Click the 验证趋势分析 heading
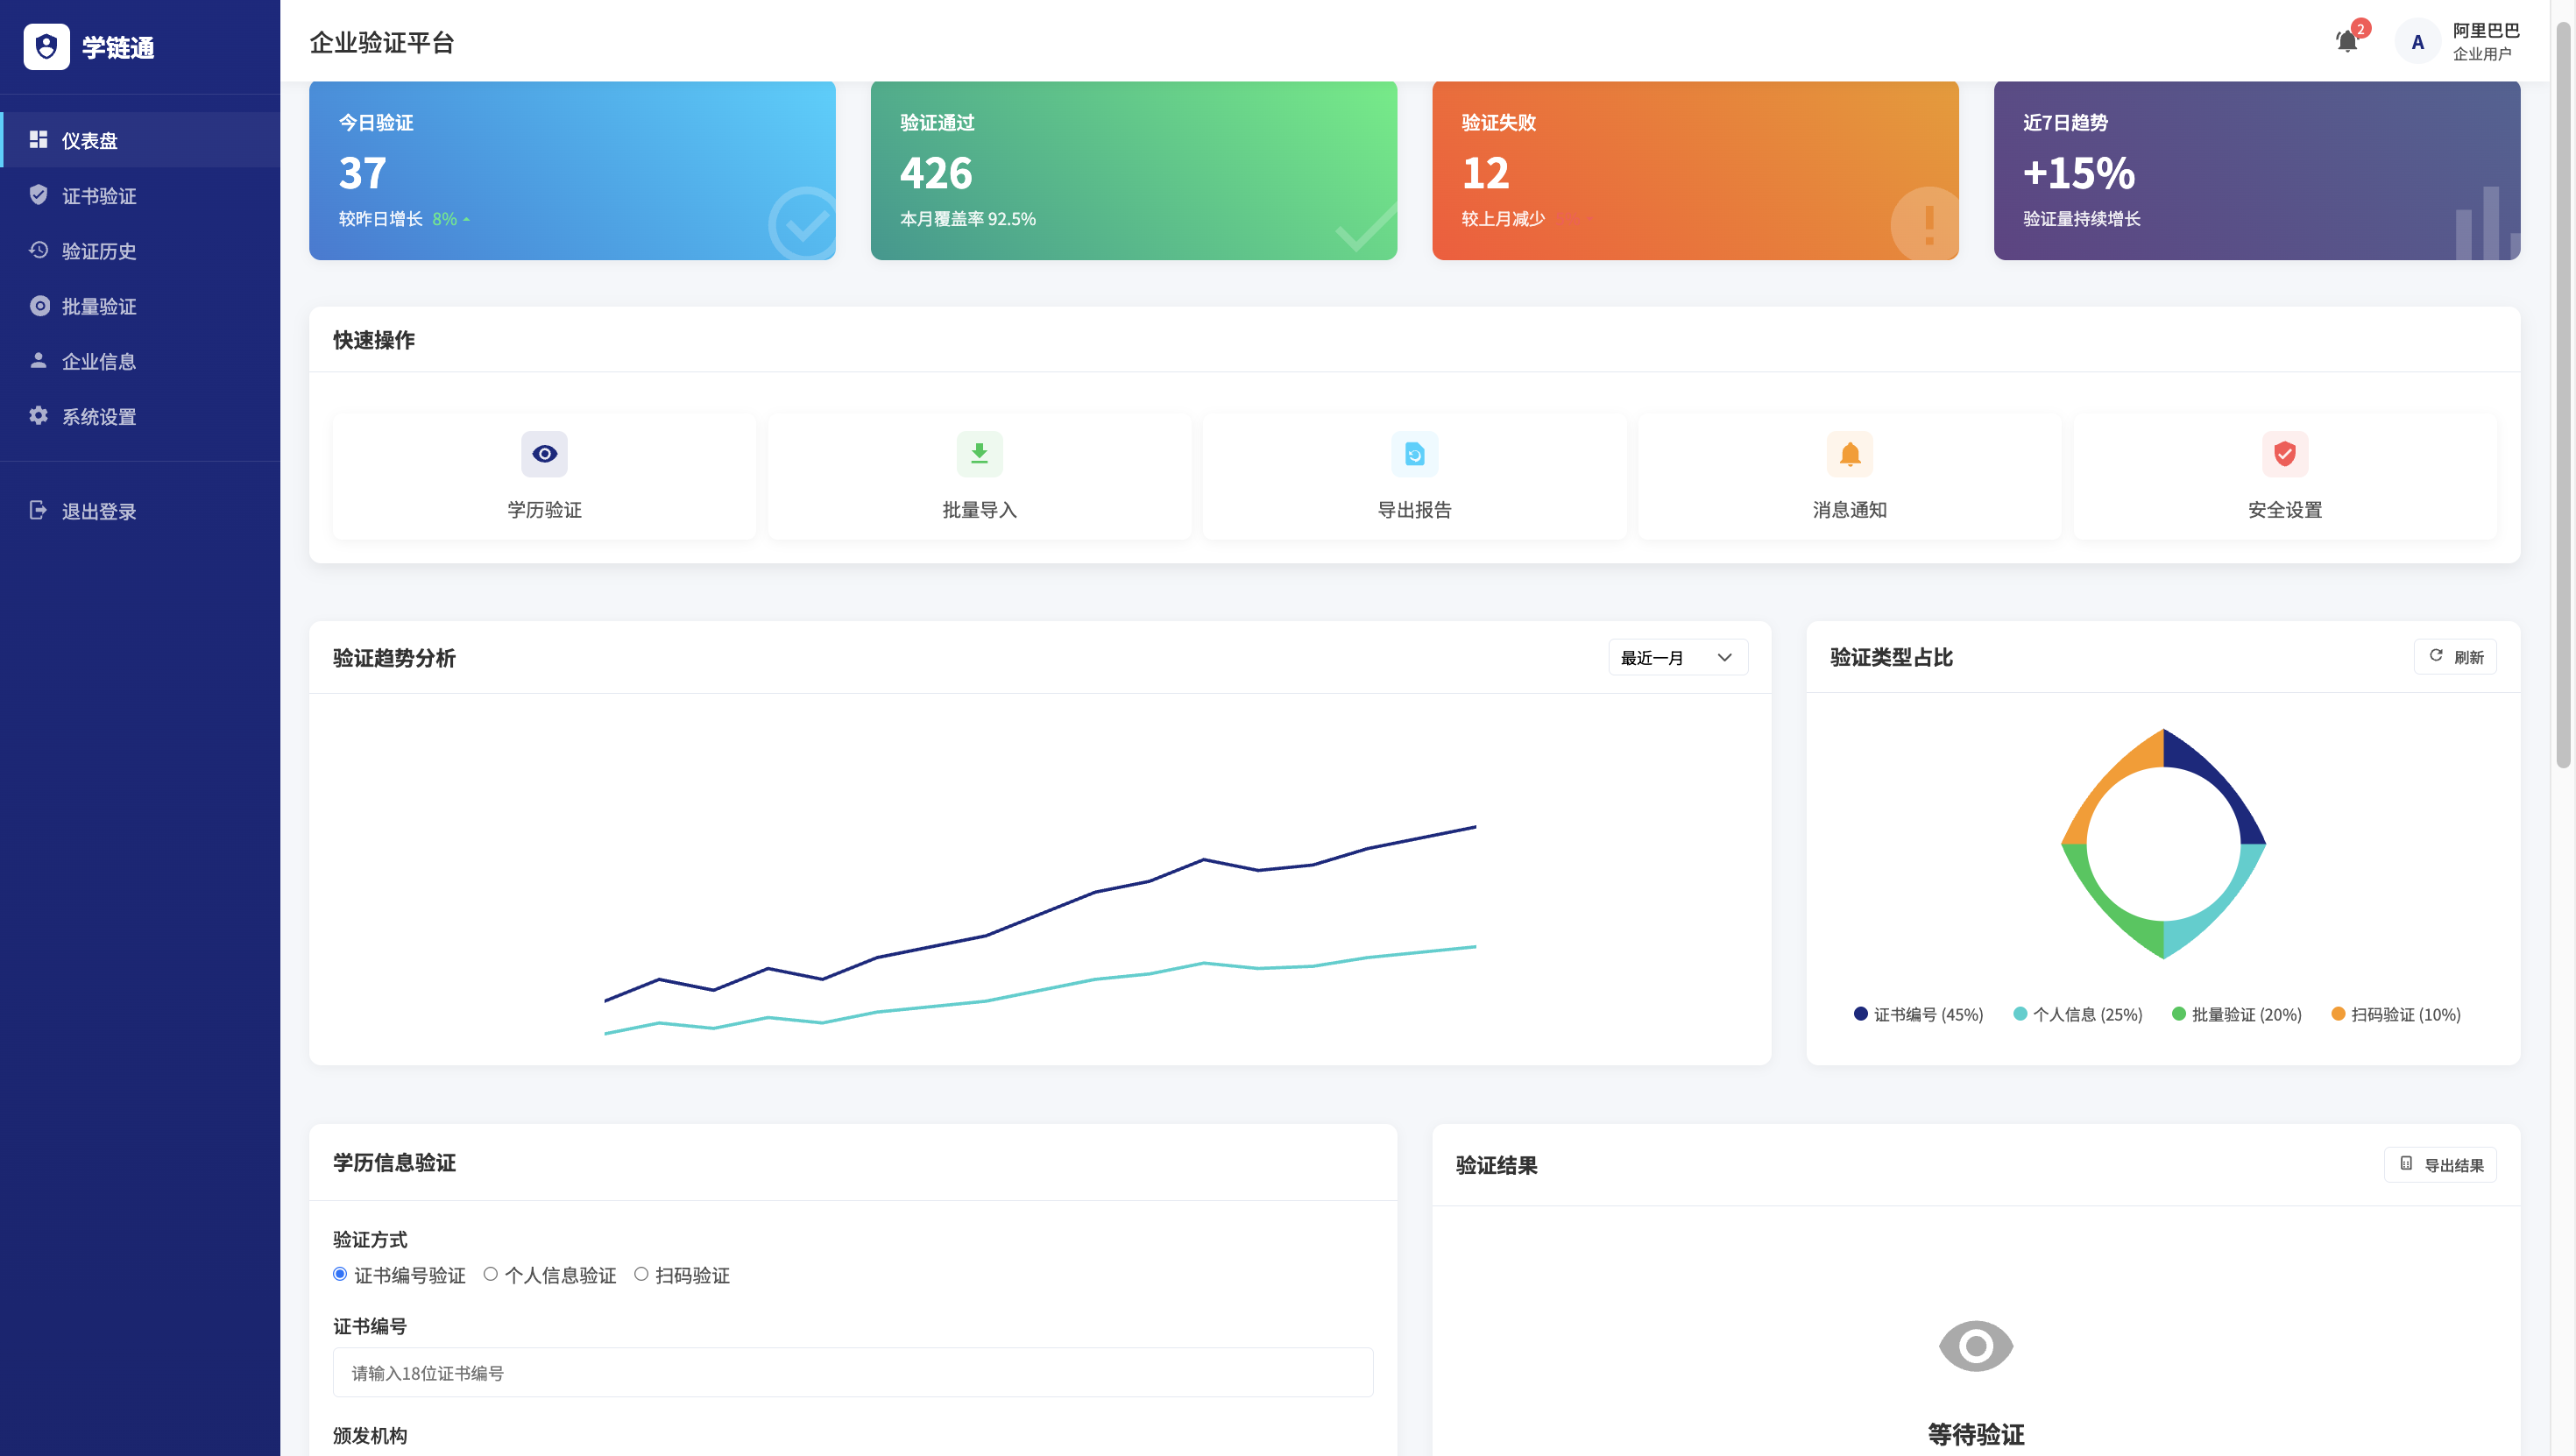The height and width of the screenshot is (1456, 2576). [394, 658]
